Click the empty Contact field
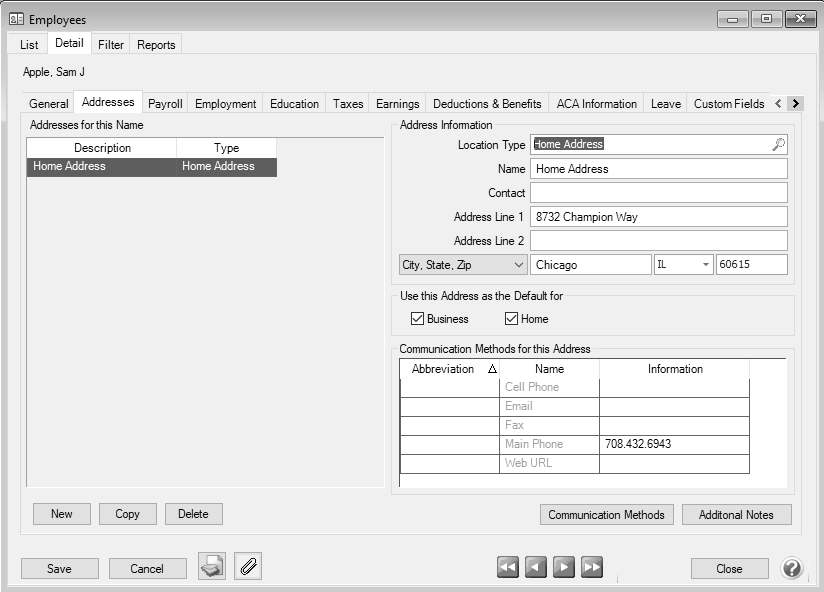The image size is (824, 592). click(x=658, y=193)
